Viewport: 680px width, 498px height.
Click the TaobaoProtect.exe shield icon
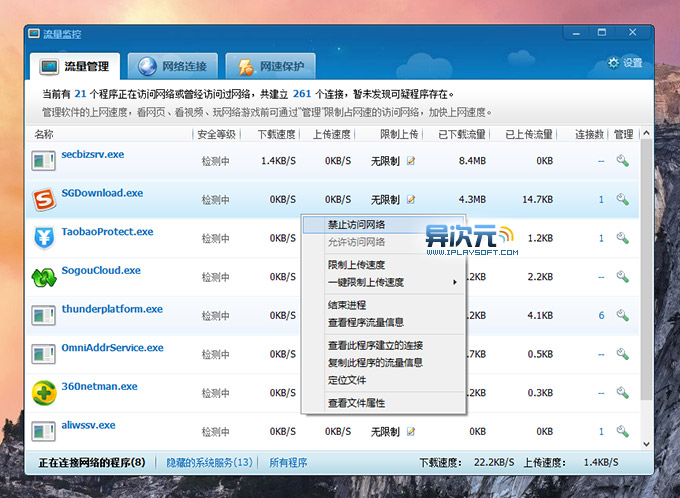click(44, 238)
